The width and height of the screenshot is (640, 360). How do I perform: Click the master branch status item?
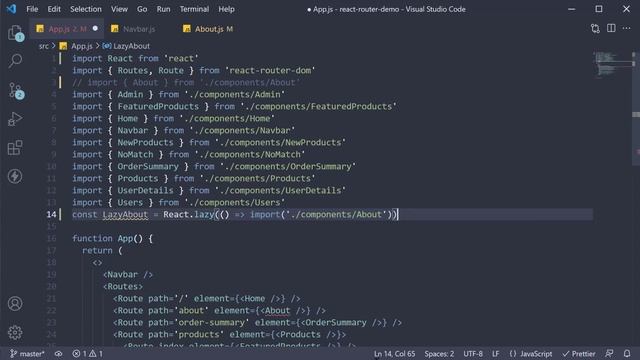click(27, 353)
